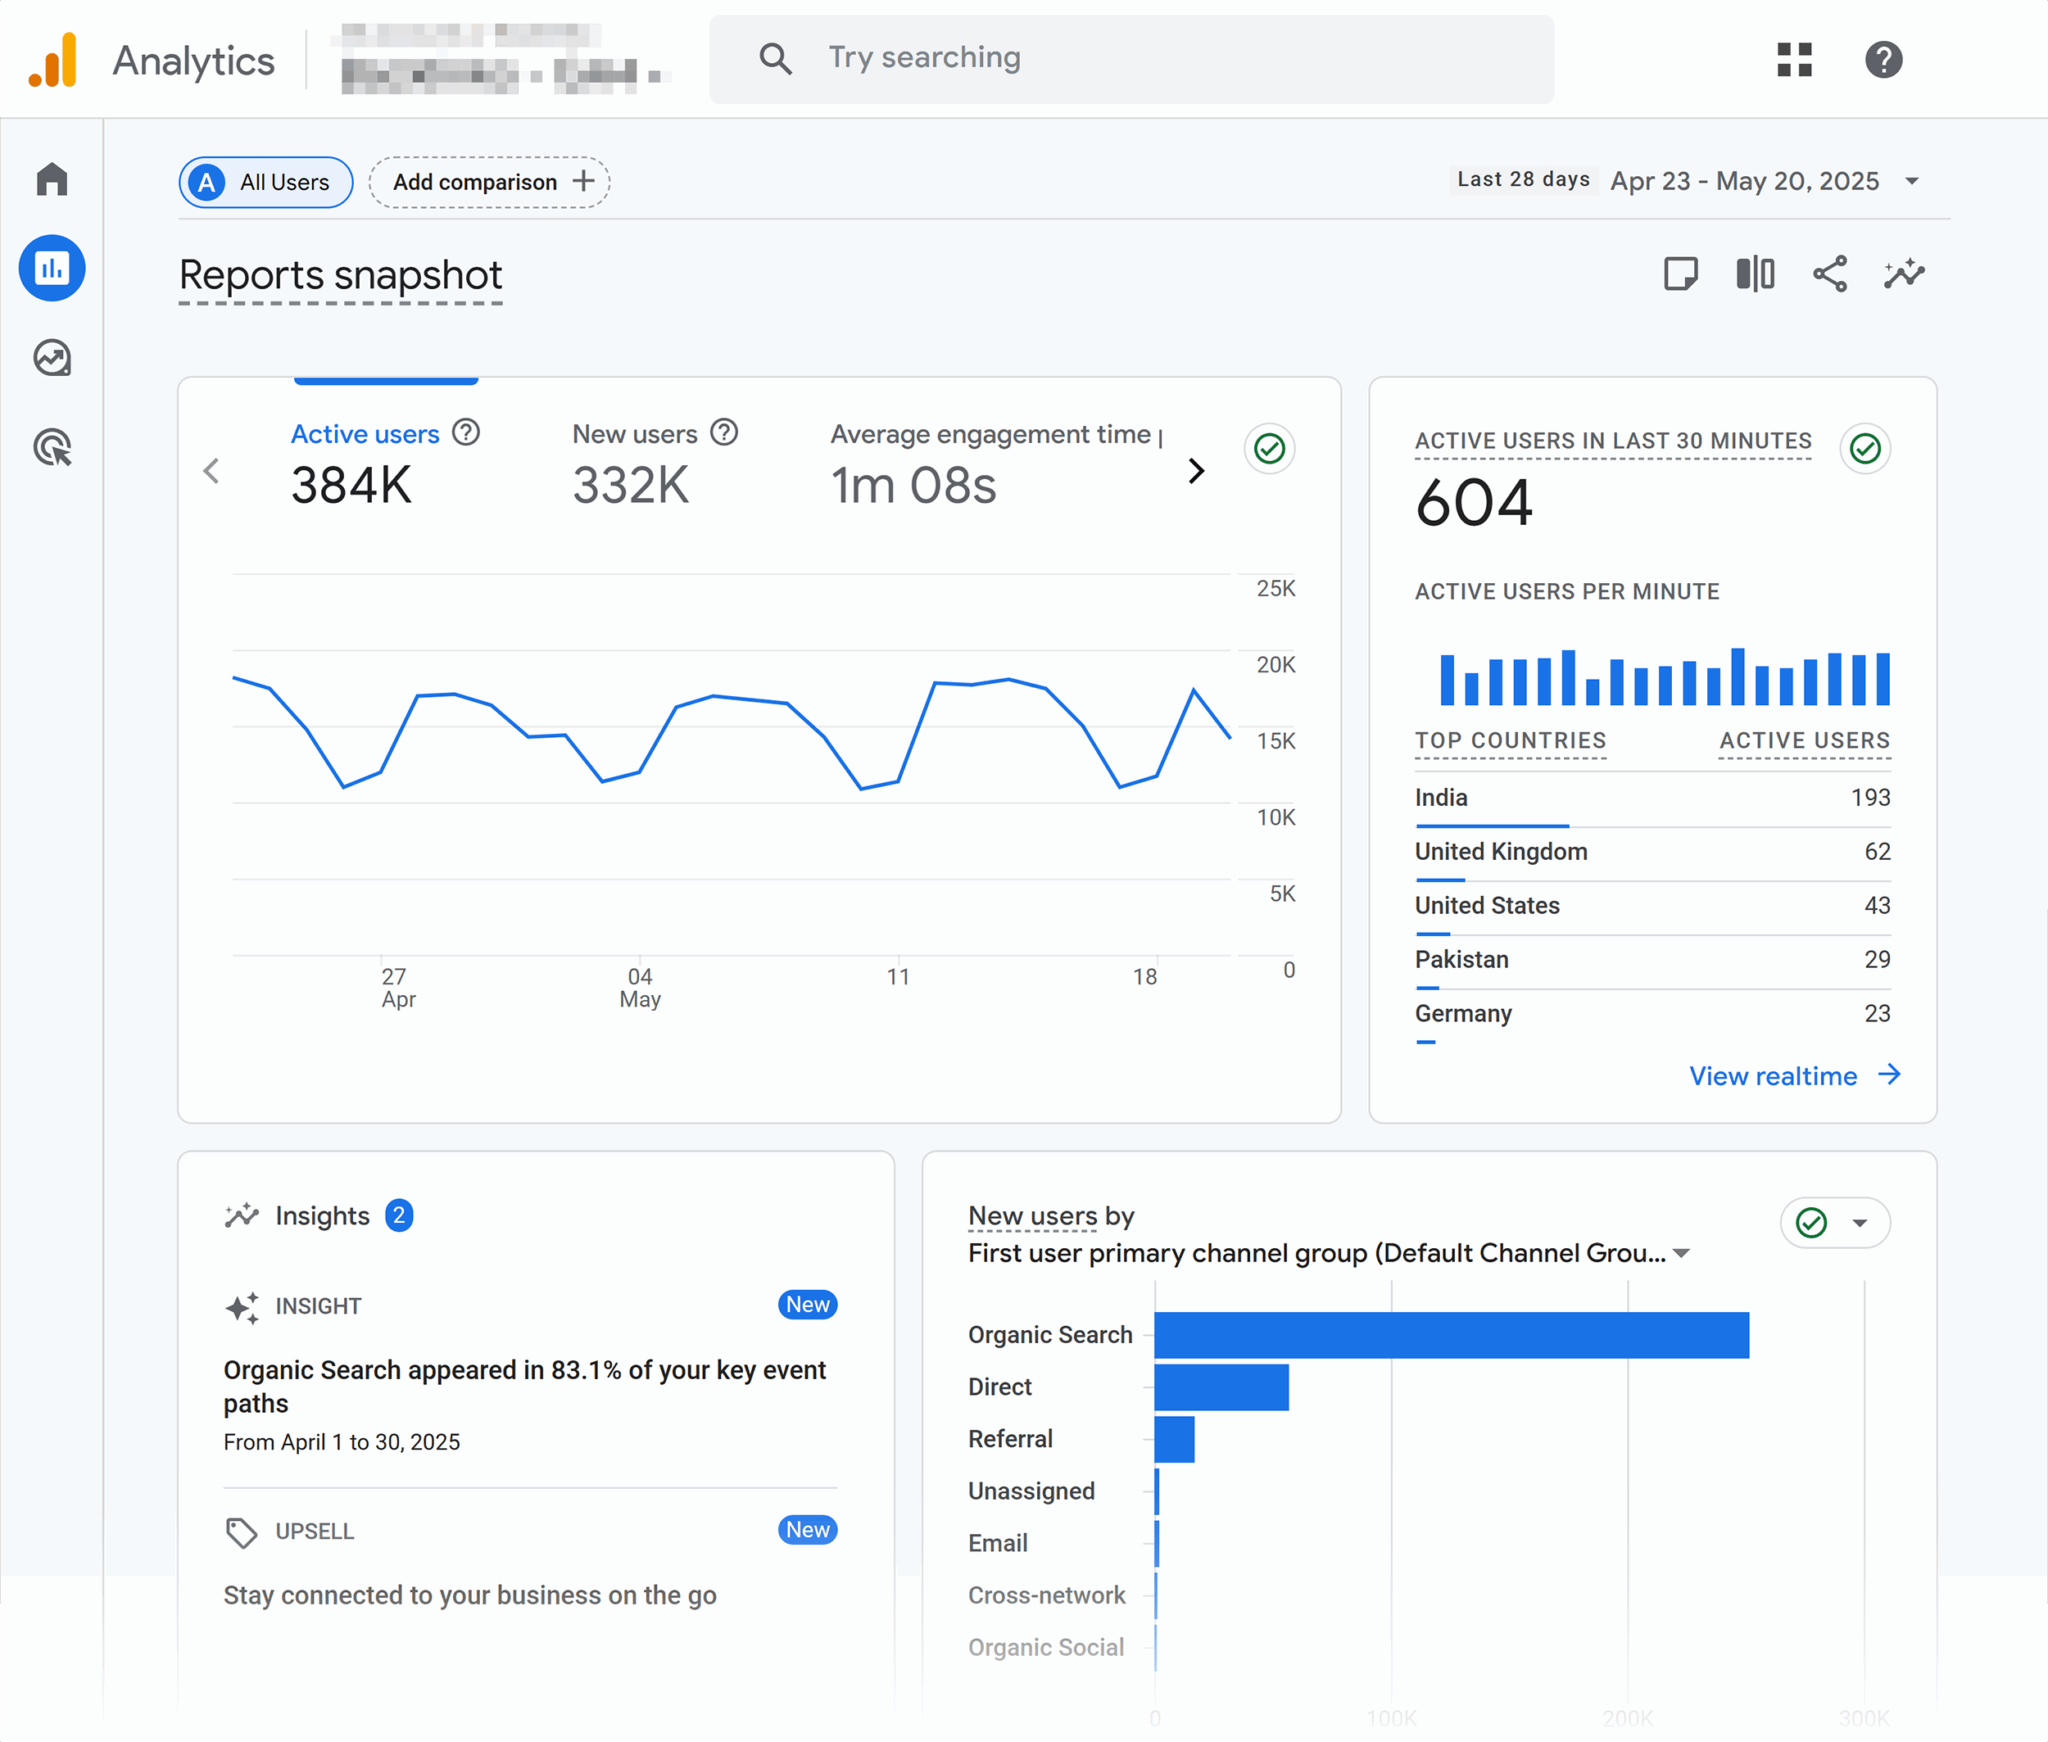Screen dimensions: 2048x1742
Task: Click ACTIVE USERS IN LAST 30 MINUTES heading
Action: 1613,441
